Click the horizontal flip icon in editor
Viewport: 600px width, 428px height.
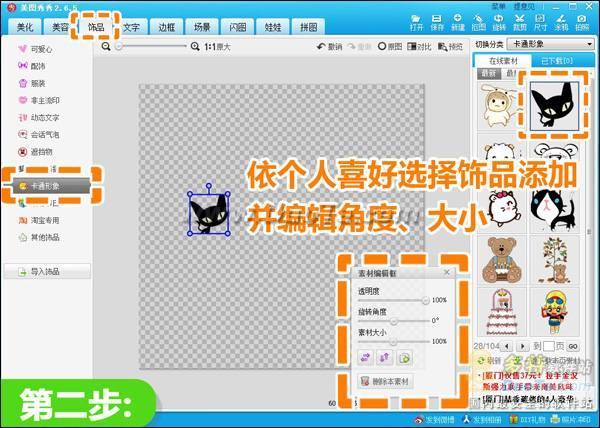(366, 358)
